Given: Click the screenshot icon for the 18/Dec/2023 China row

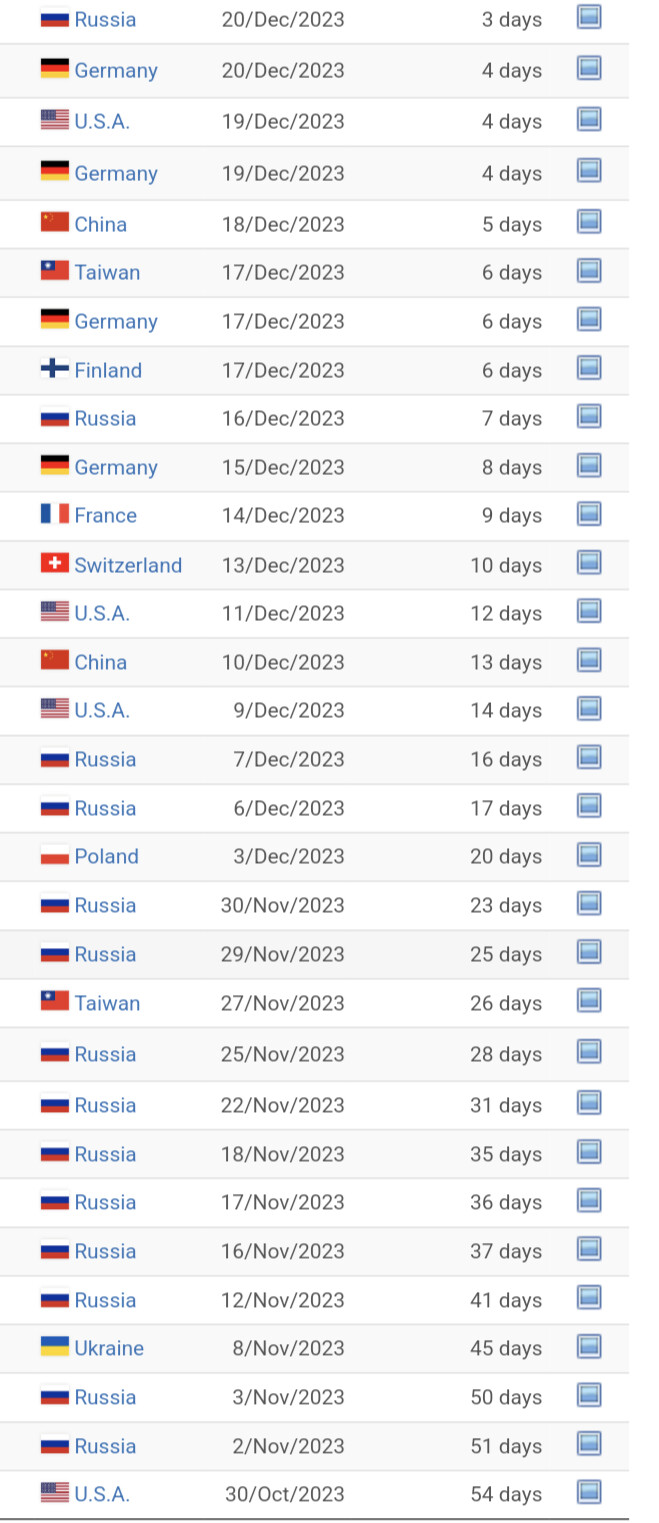Looking at the screenshot, I should (589, 223).
